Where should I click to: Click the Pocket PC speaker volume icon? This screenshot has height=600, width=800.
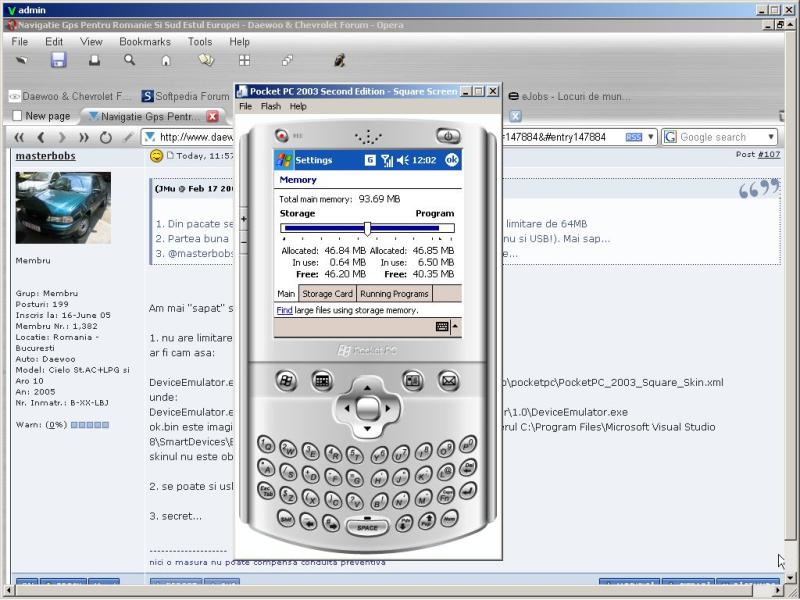403,160
